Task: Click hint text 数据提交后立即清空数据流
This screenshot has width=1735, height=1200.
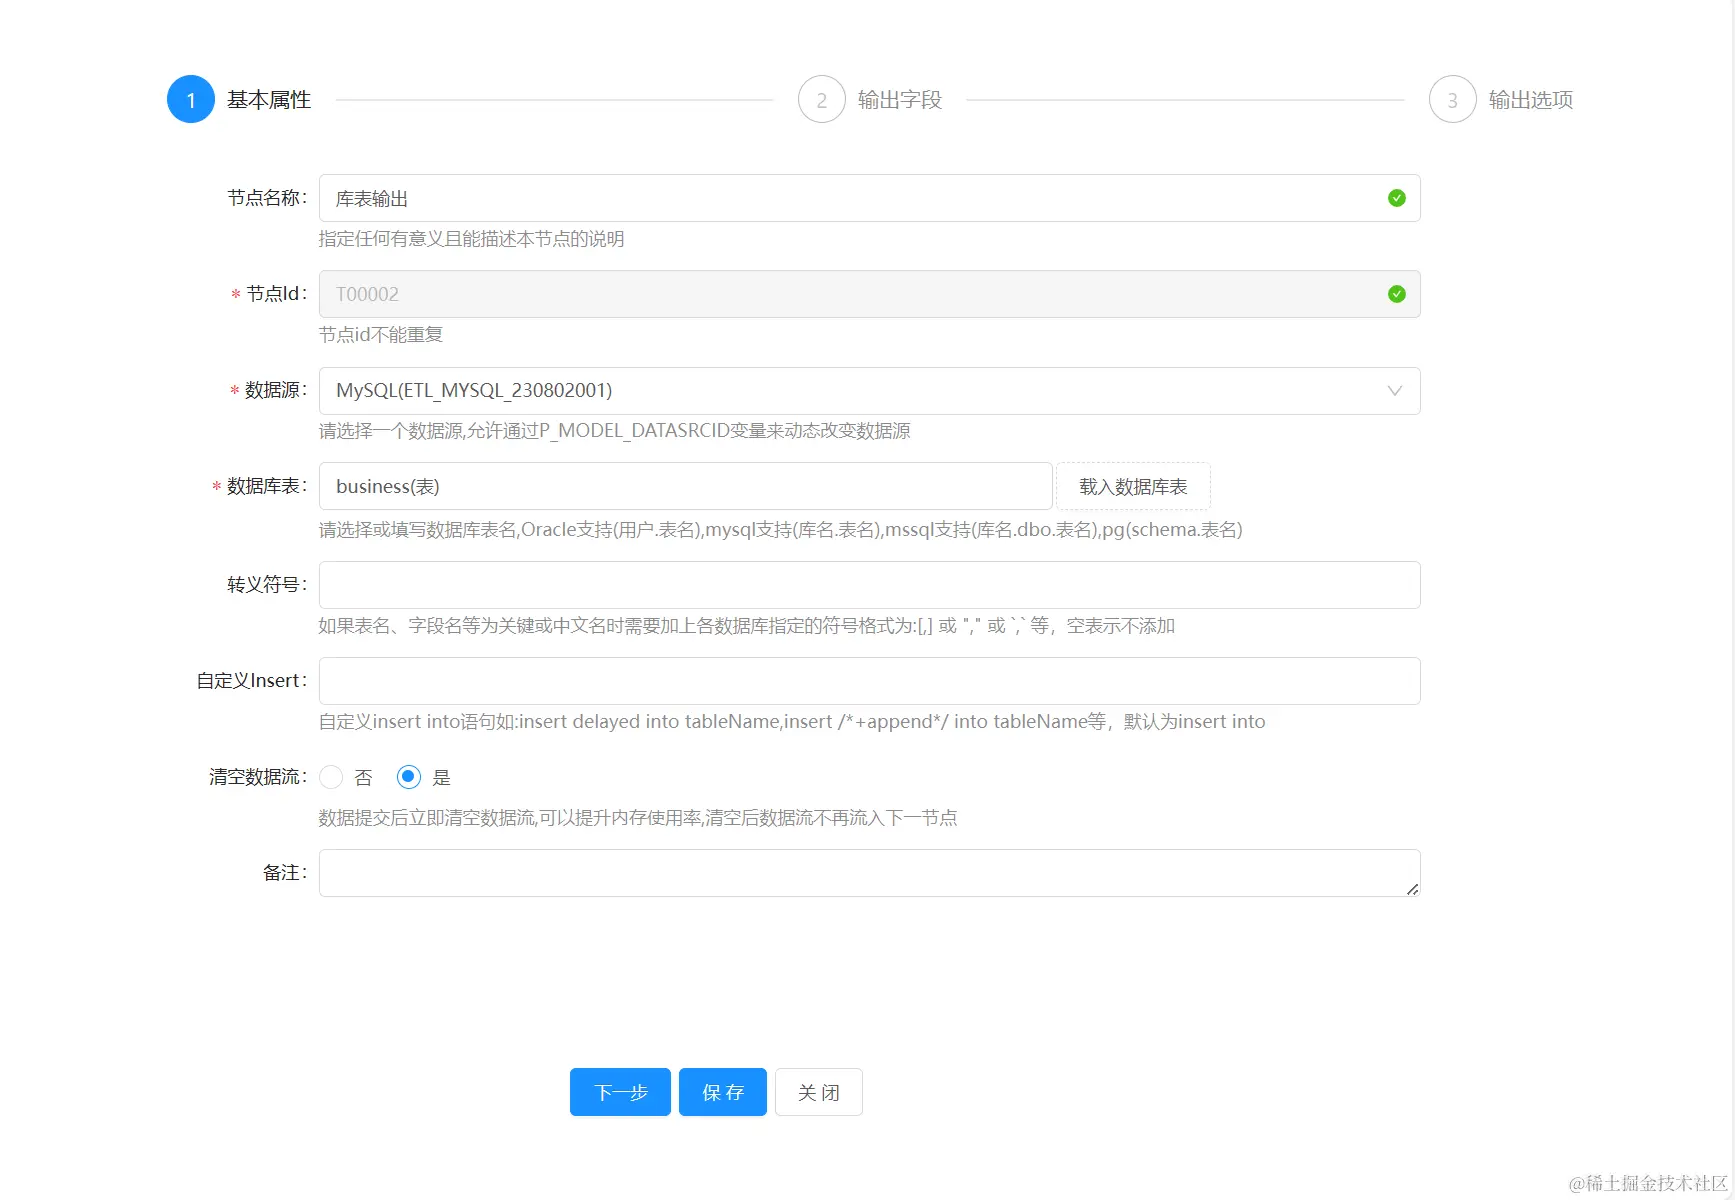Action: point(638,818)
